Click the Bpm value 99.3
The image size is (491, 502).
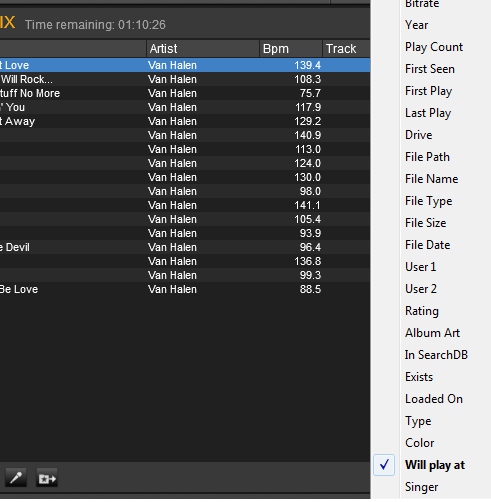point(310,275)
